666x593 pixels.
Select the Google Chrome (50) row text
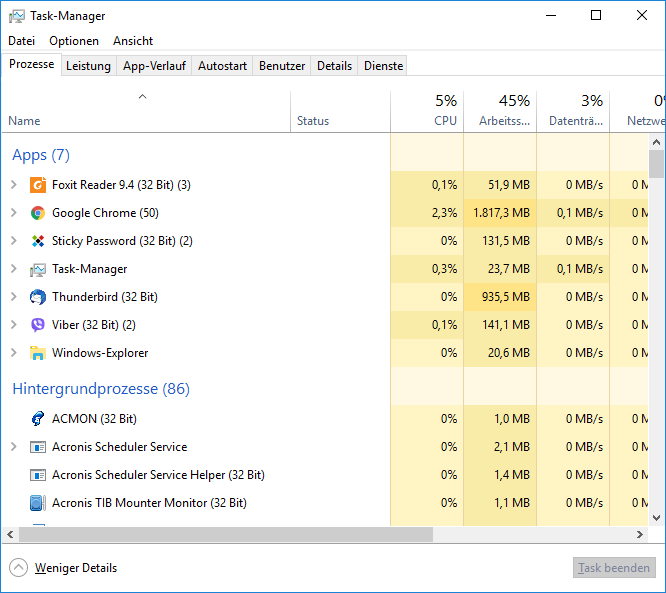(x=105, y=213)
